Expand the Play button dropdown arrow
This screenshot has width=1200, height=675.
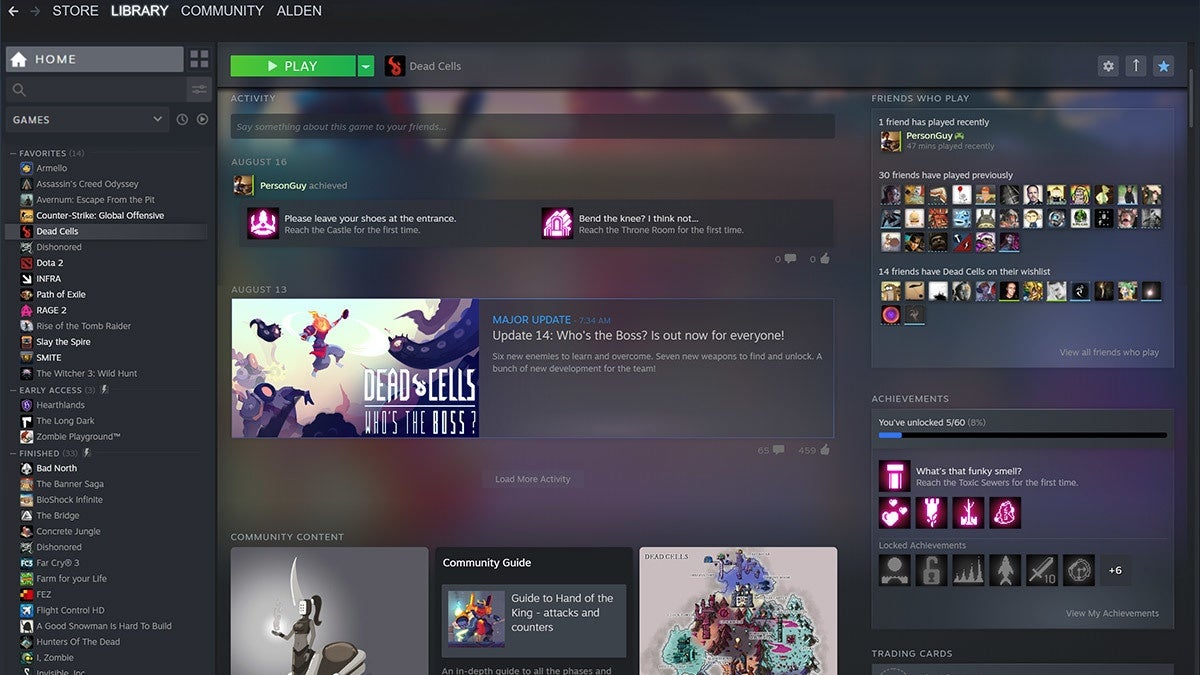366,65
